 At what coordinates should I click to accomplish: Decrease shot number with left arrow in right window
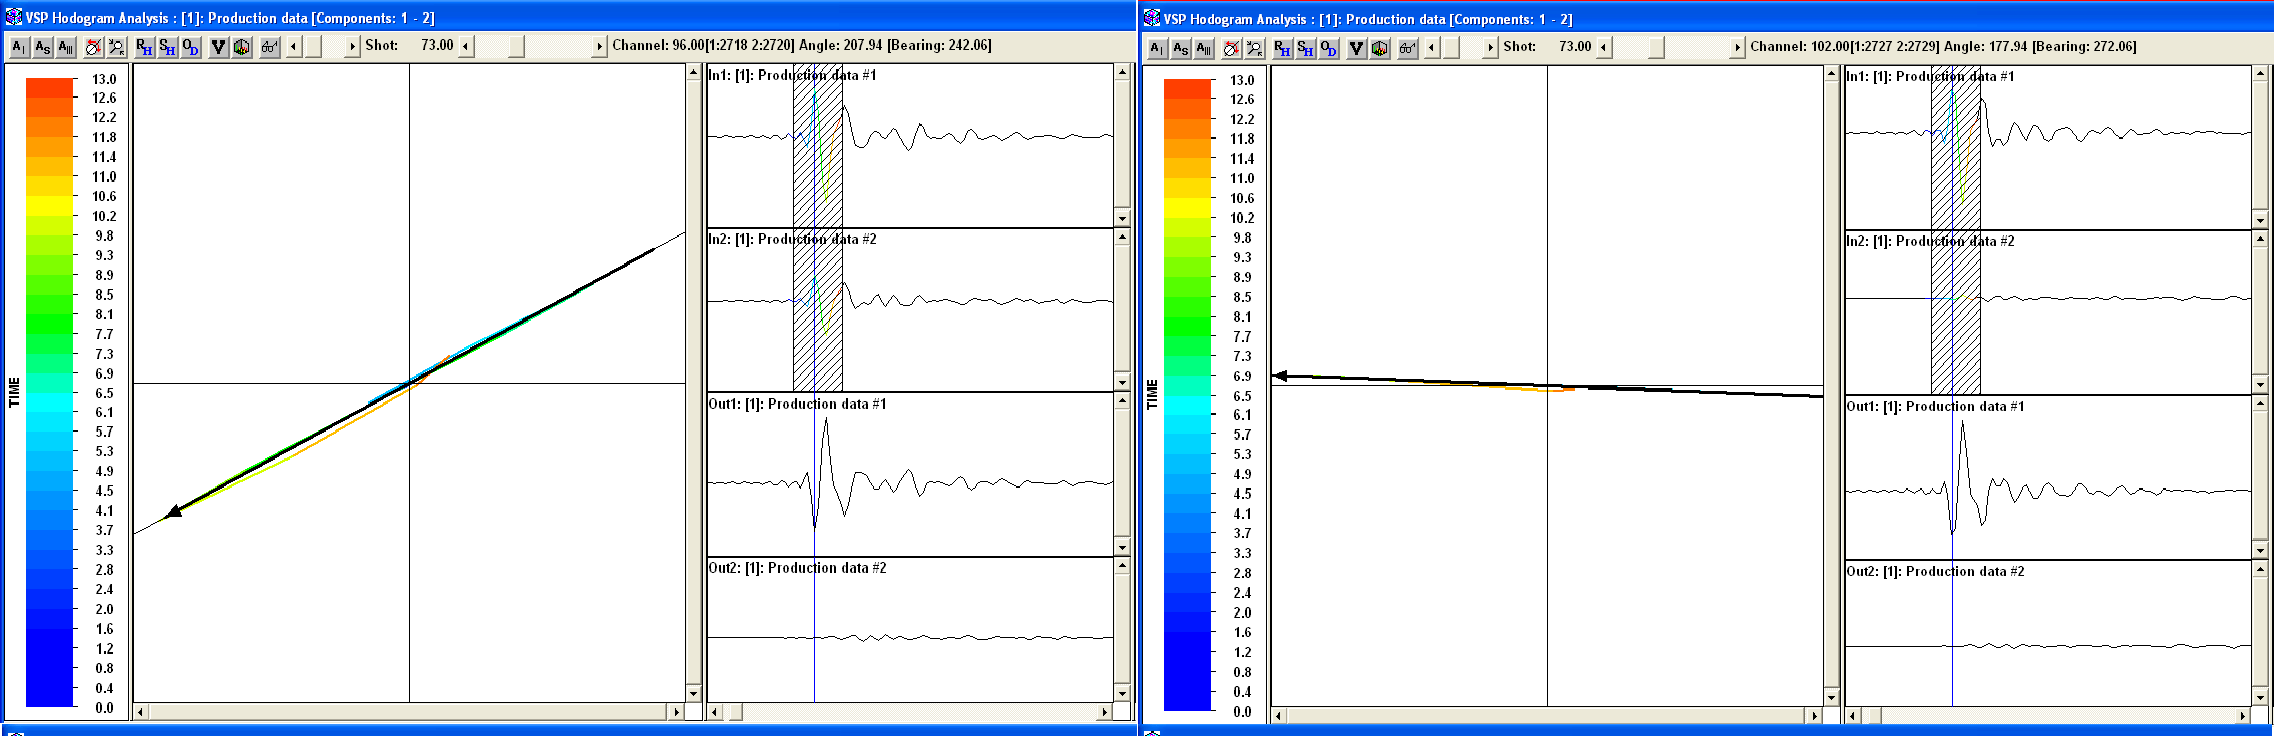pos(1432,48)
